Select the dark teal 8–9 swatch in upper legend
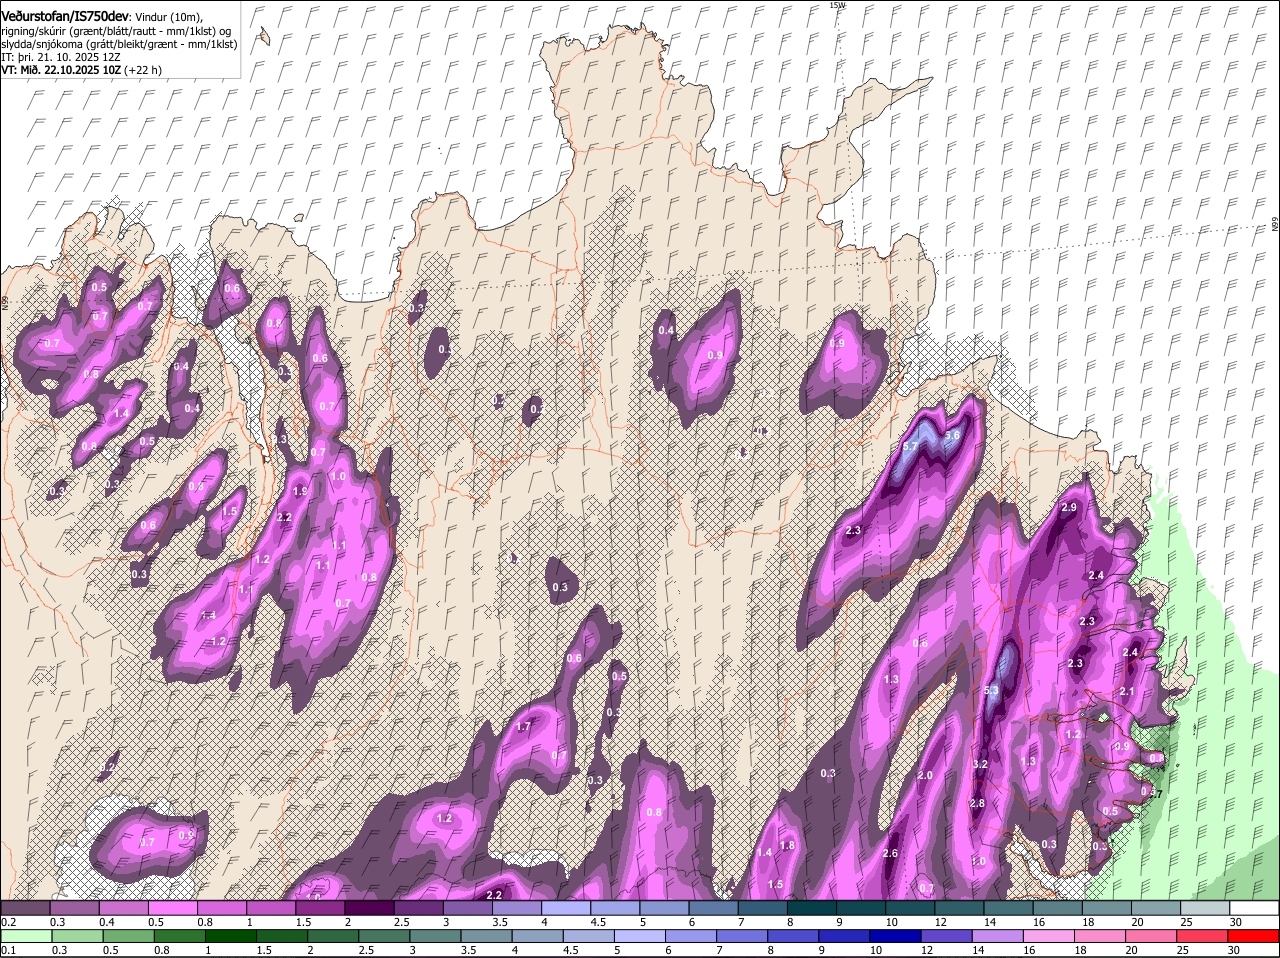This screenshot has width=1280, height=958. tap(812, 907)
